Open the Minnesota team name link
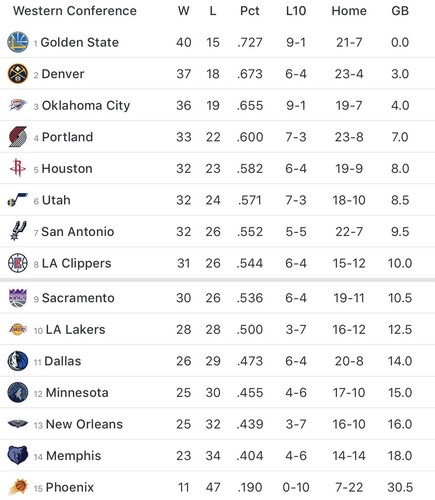 coord(77,393)
